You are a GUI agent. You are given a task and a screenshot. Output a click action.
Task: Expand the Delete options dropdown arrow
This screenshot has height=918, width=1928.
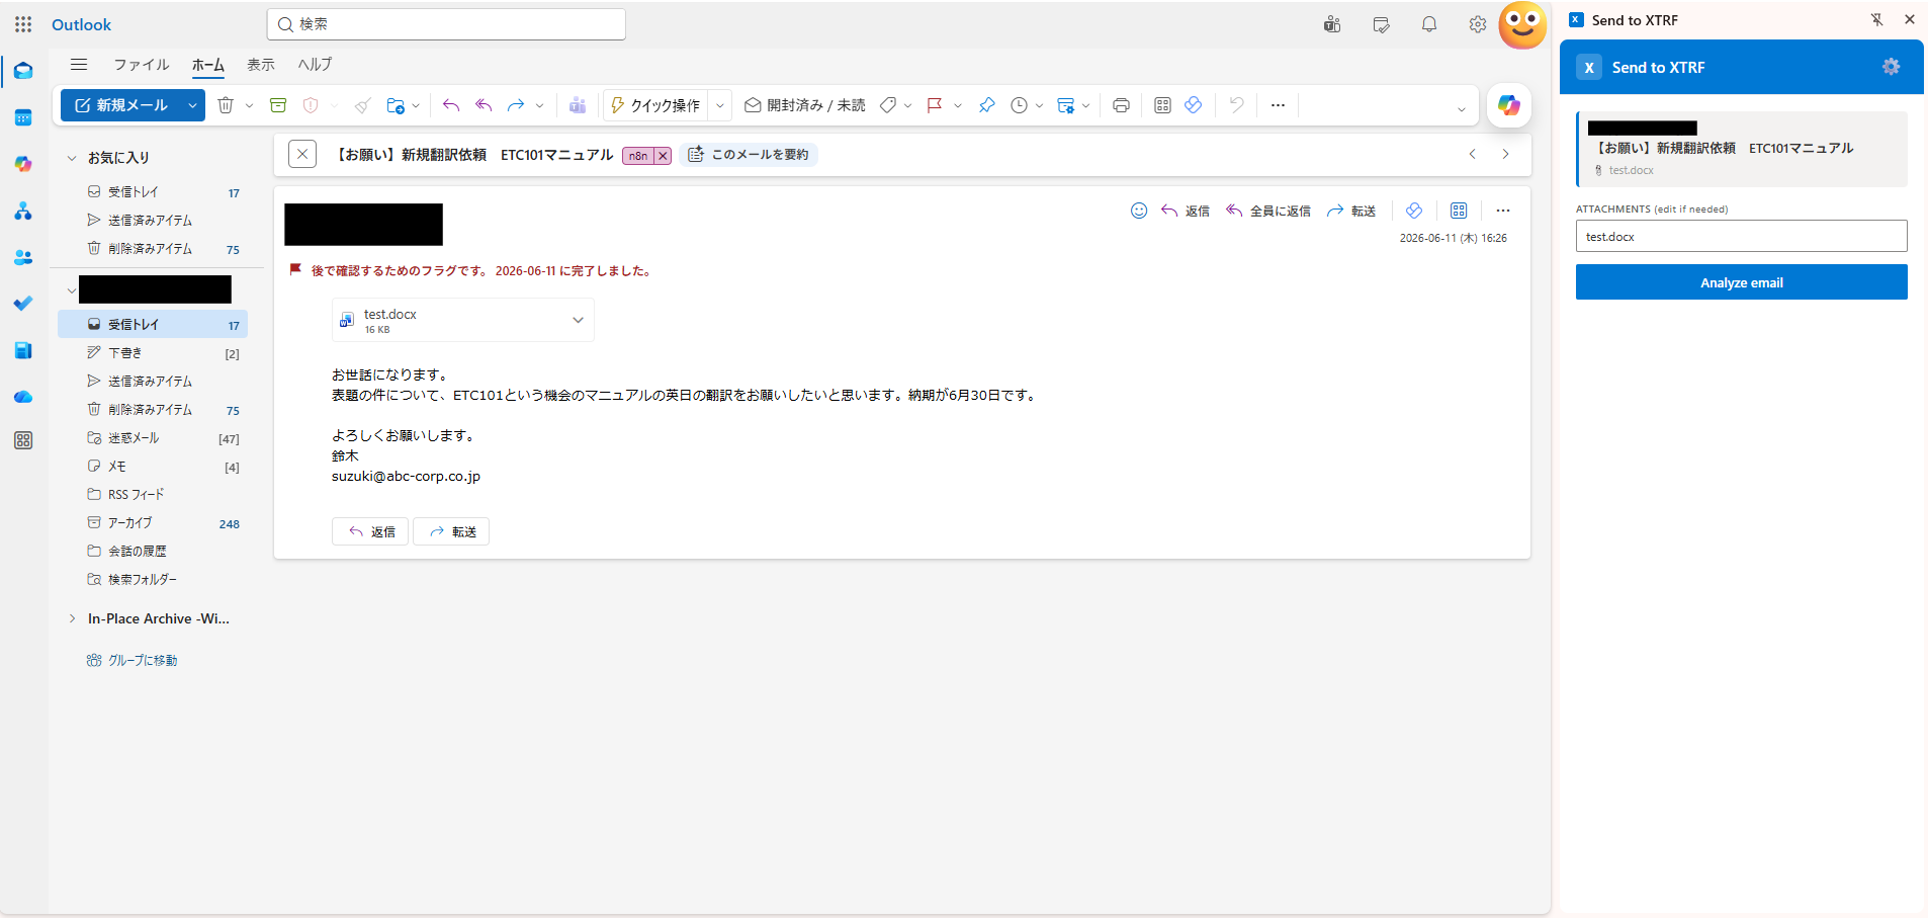click(x=249, y=105)
